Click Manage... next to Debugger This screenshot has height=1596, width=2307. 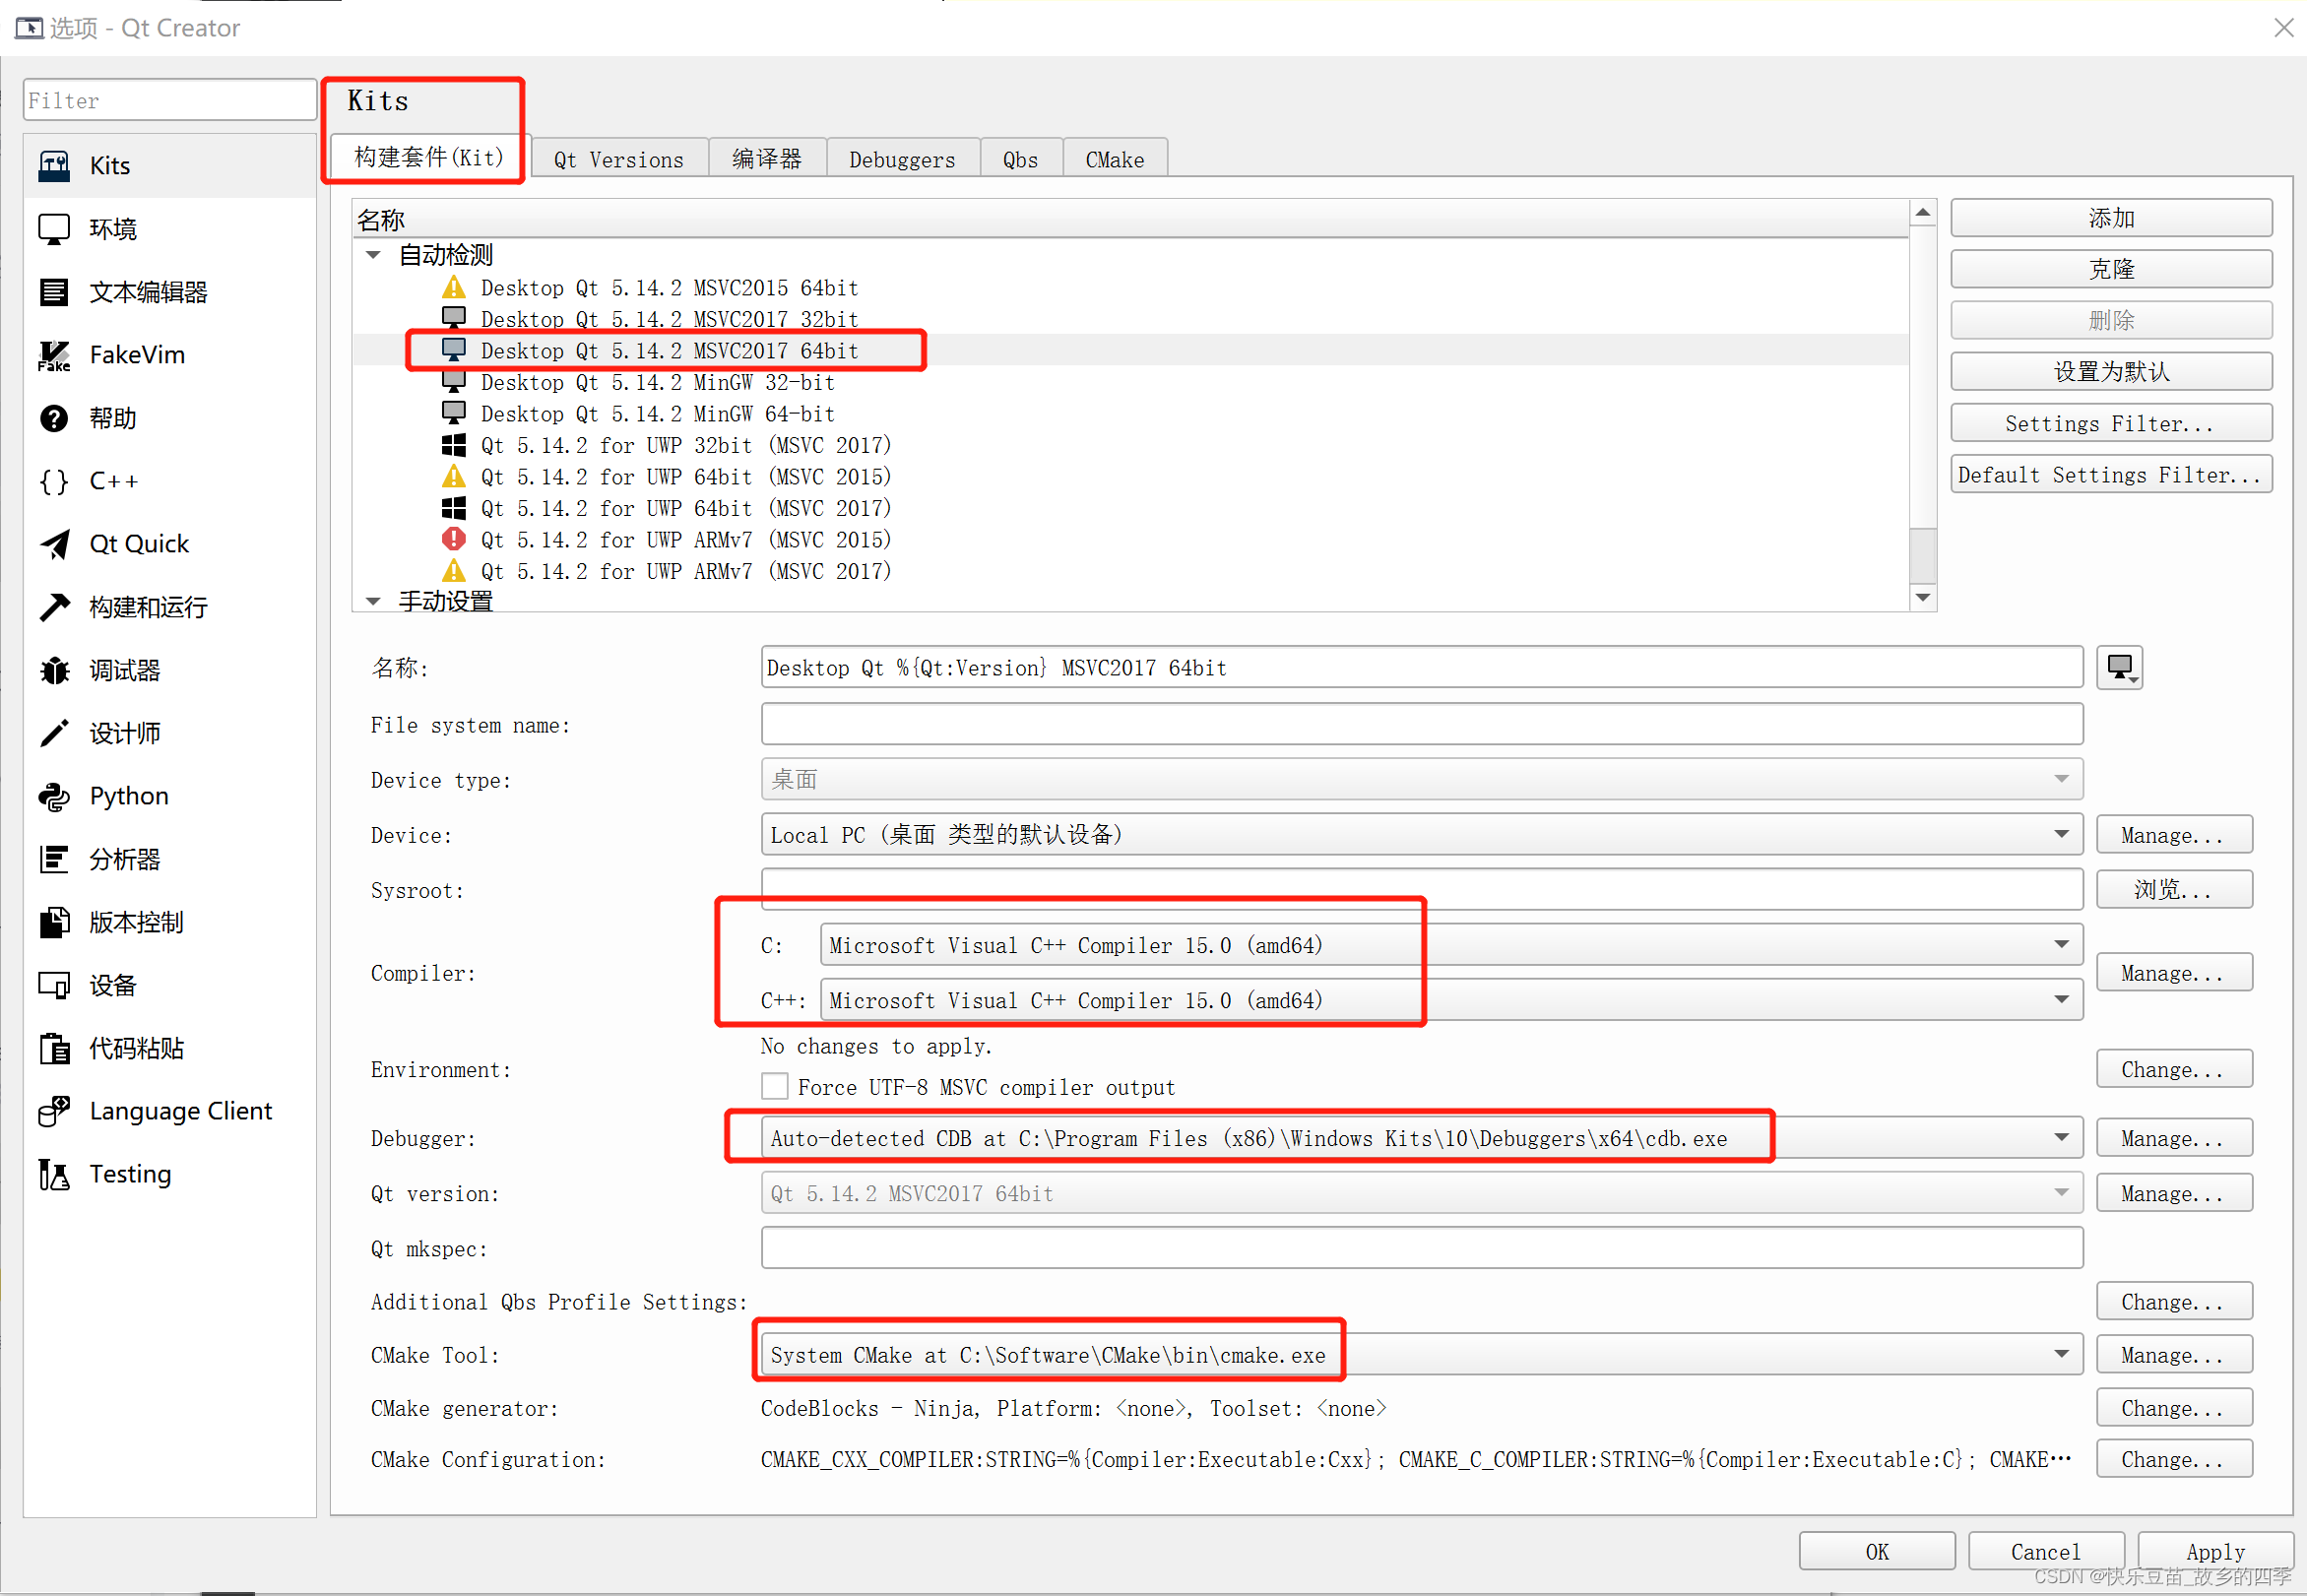pos(2173,1137)
